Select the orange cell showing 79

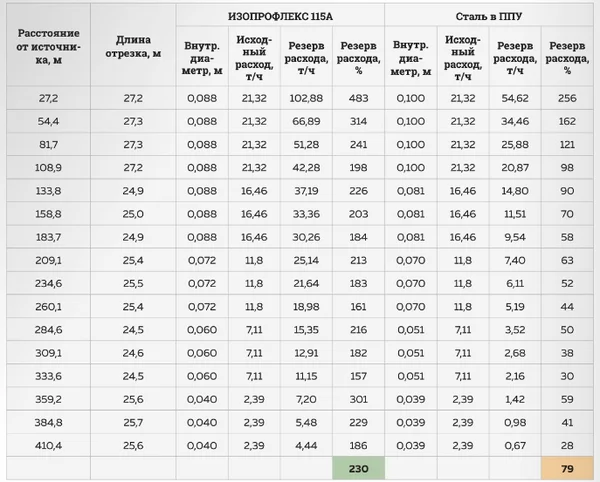pos(567,468)
